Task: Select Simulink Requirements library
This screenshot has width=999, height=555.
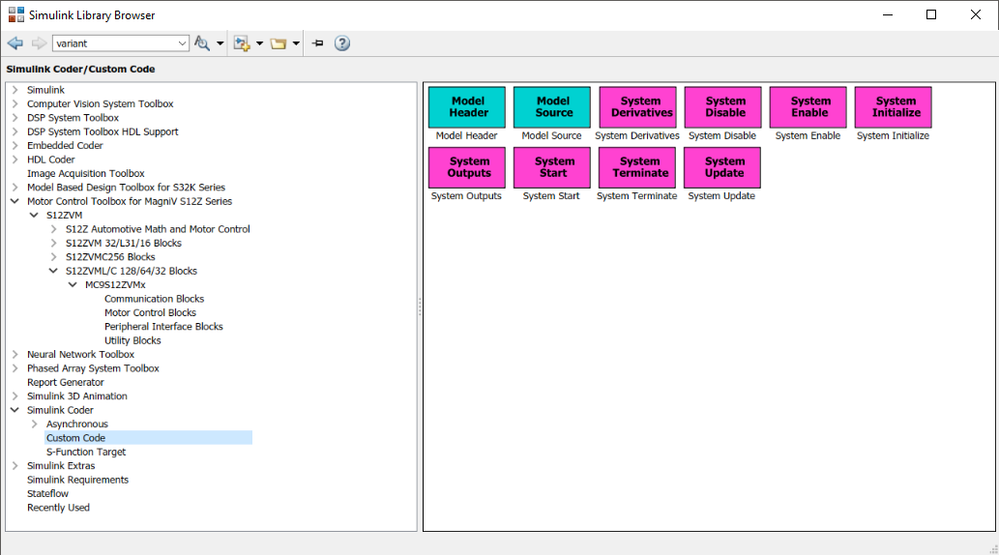Action: pos(78,480)
